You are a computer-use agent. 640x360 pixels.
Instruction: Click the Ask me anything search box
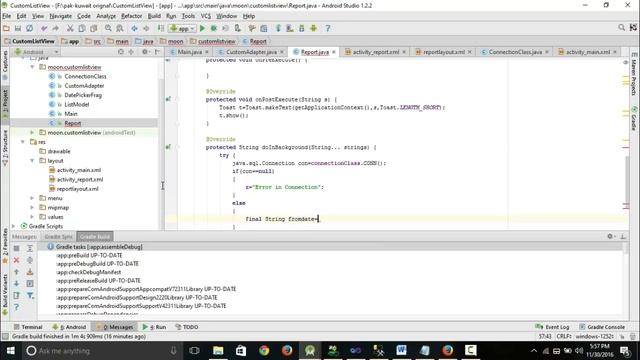tap(100, 351)
